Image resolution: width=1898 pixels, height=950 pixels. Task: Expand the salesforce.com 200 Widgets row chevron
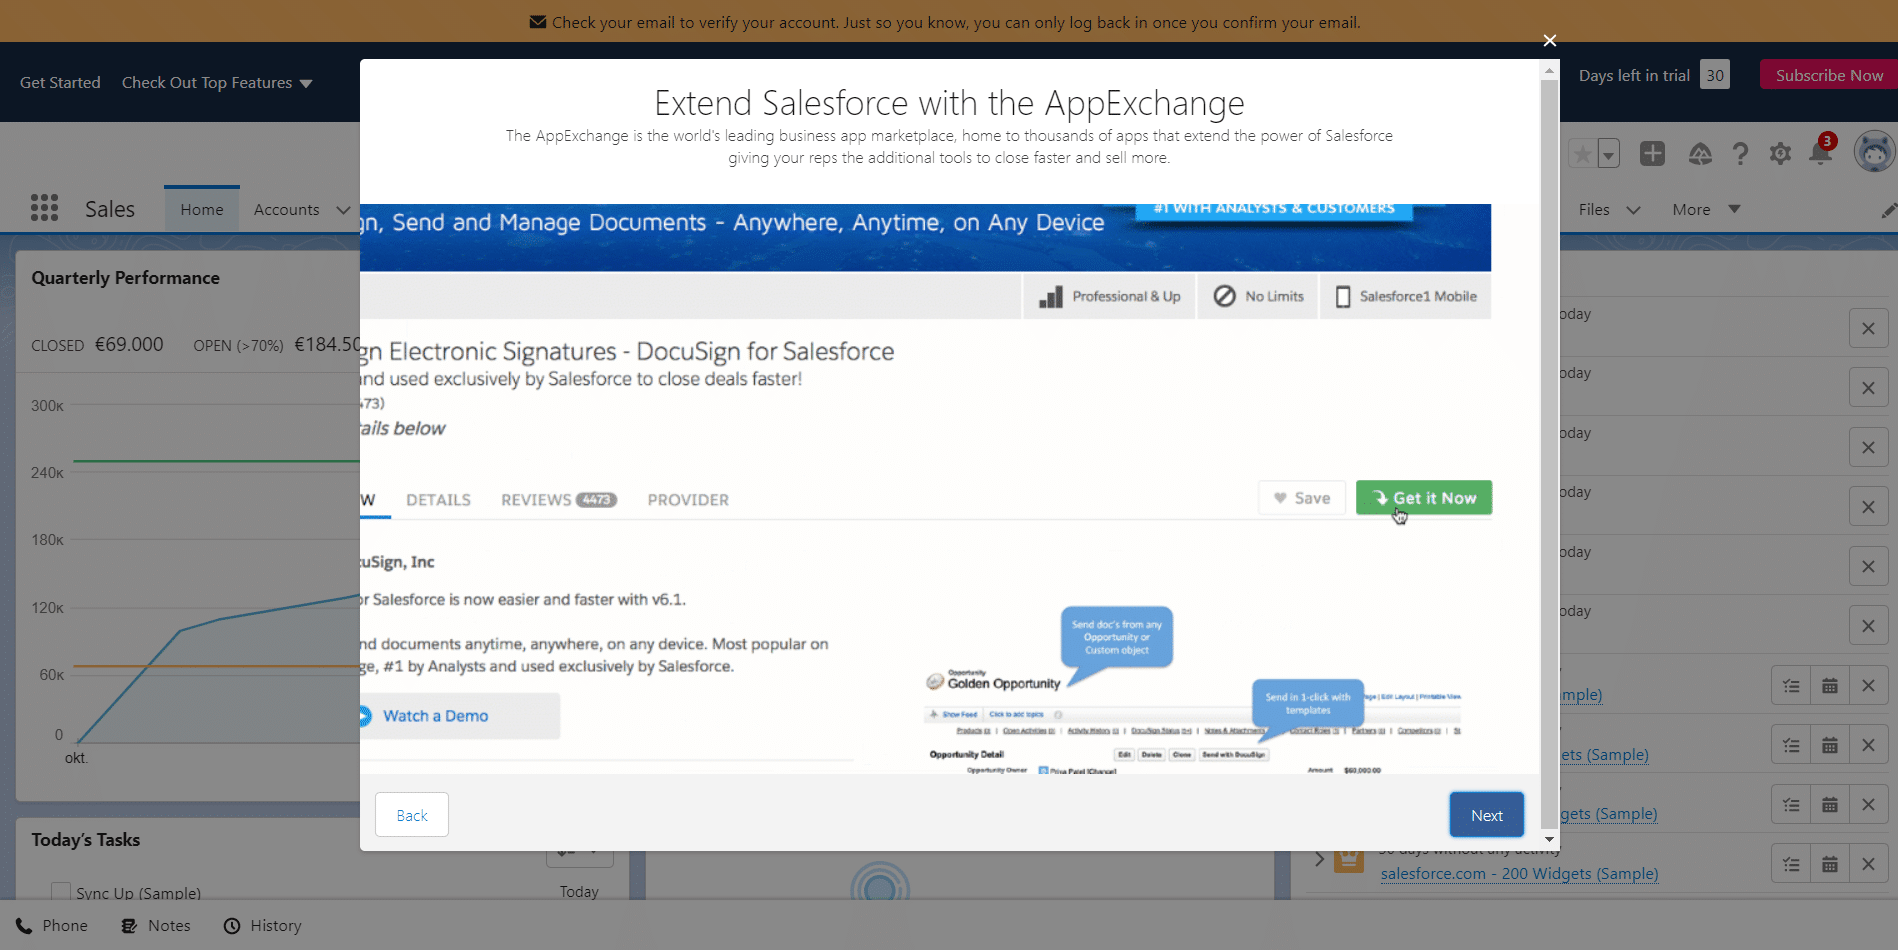point(1319,859)
